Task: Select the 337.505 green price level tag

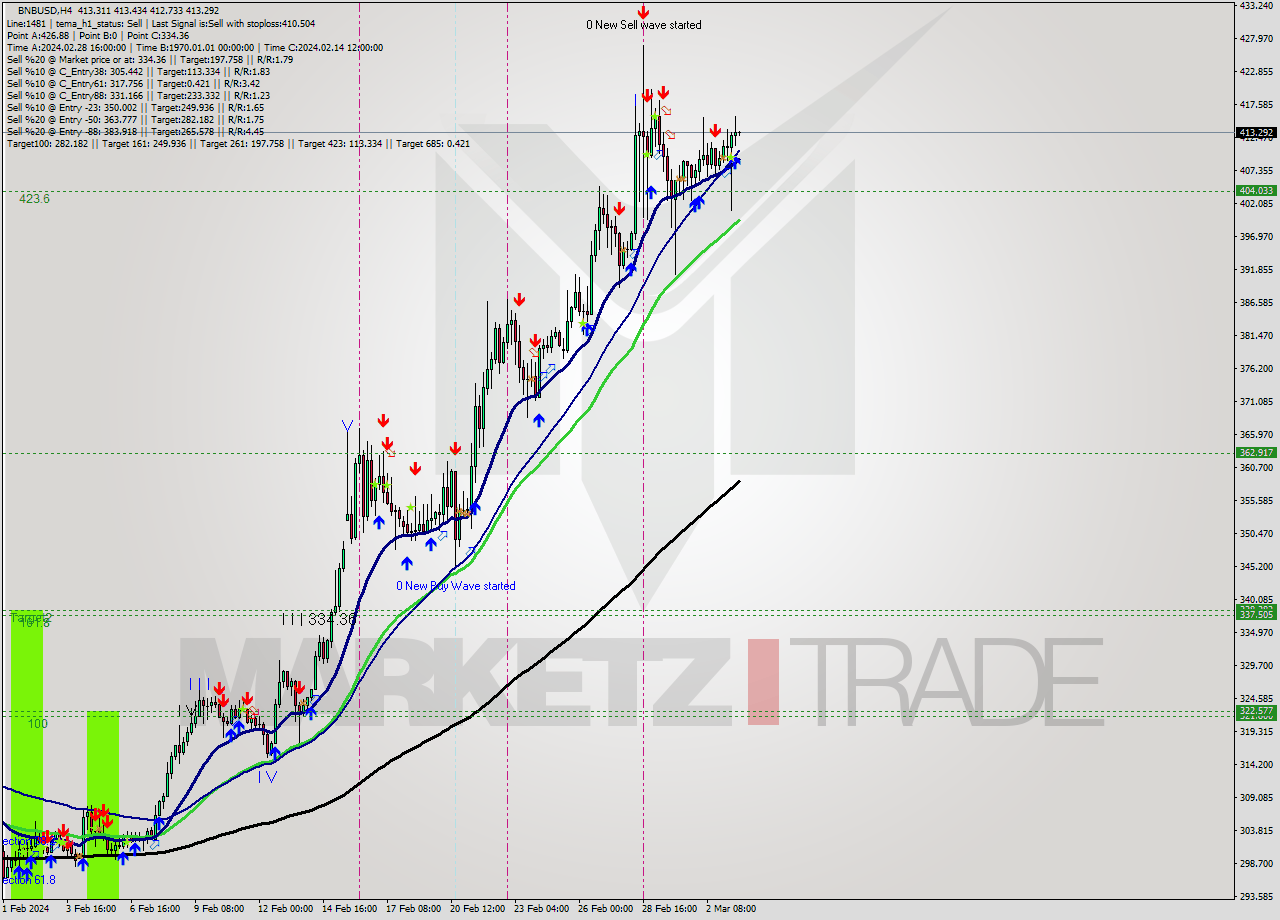Action: [x=1256, y=614]
